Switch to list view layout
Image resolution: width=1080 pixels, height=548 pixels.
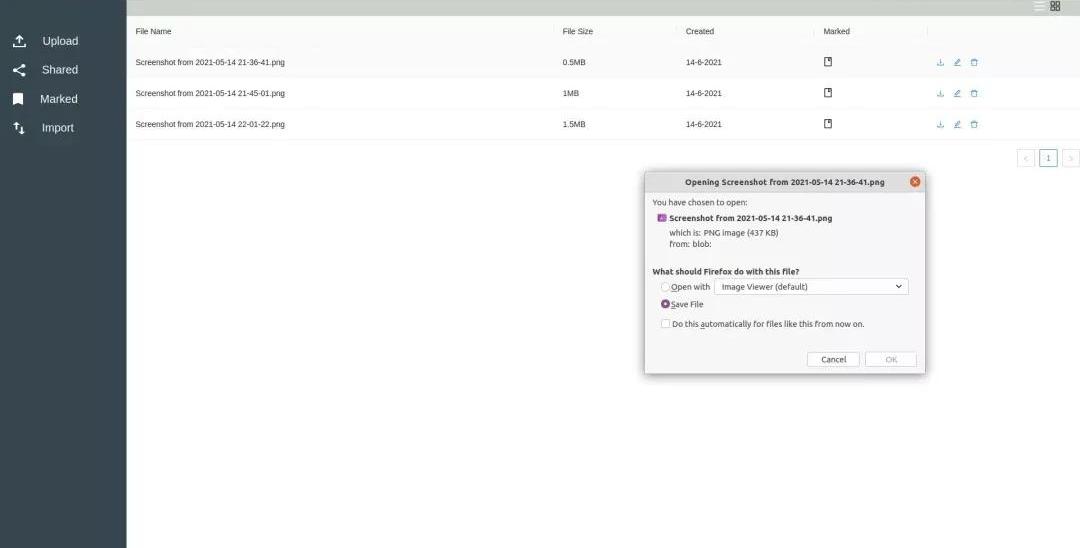point(1039,6)
